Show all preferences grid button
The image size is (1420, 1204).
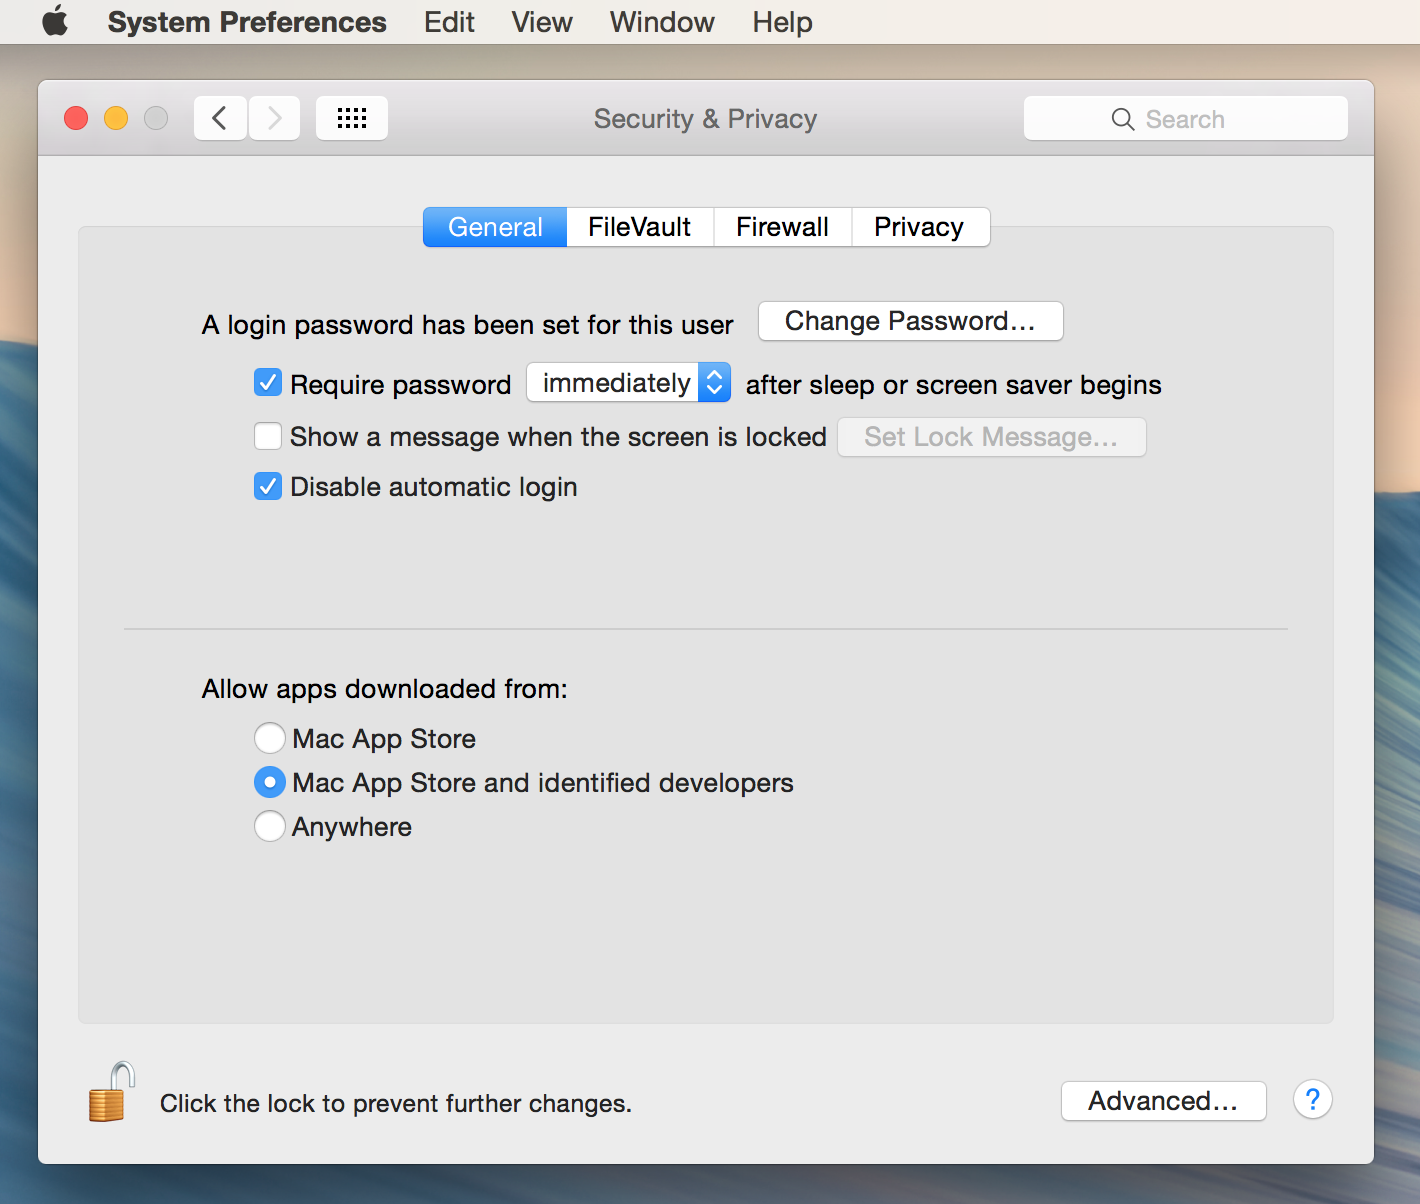352,119
